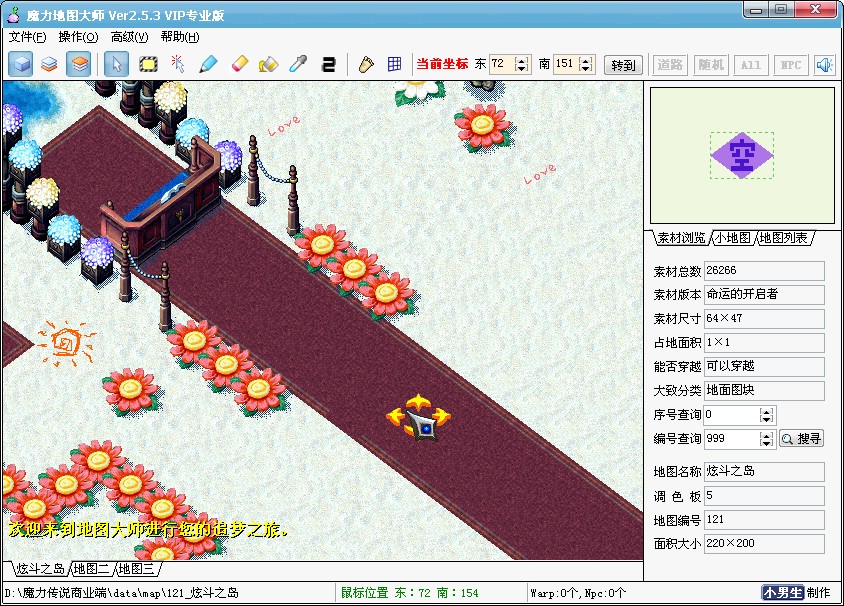Click the 序号查询 input field
The width and height of the screenshot is (844, 606).
(x=731, y=414)
